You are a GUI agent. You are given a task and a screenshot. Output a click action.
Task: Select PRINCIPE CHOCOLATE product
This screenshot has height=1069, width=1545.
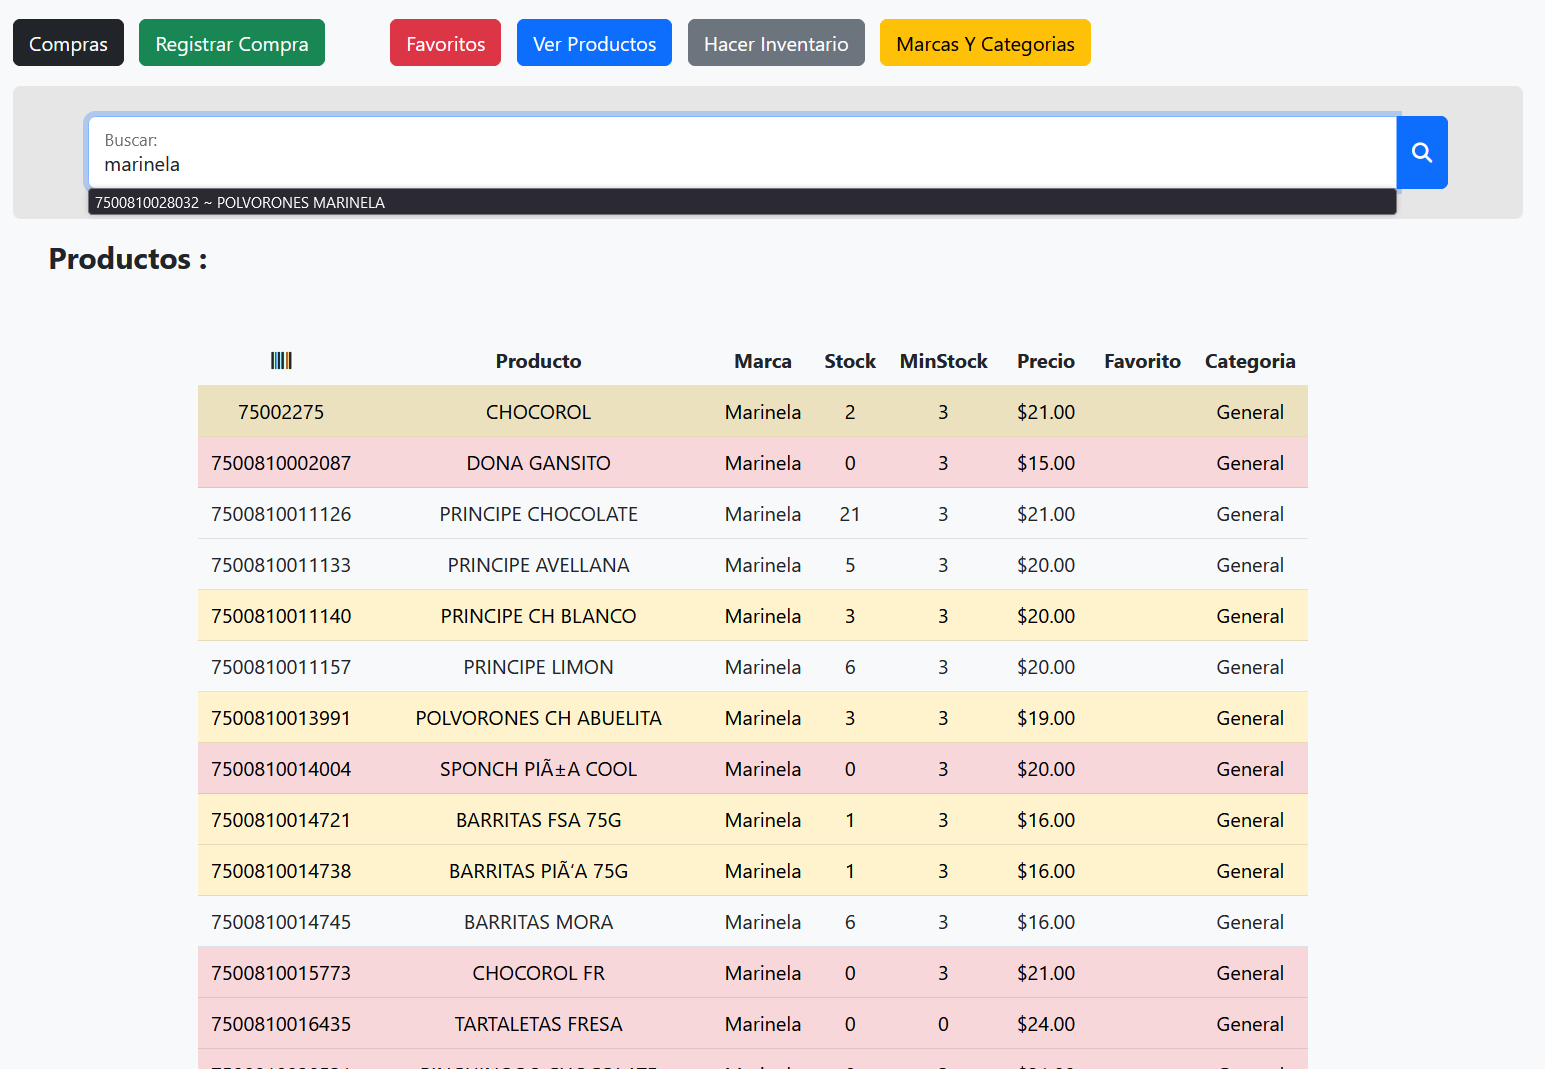(538, 514)
